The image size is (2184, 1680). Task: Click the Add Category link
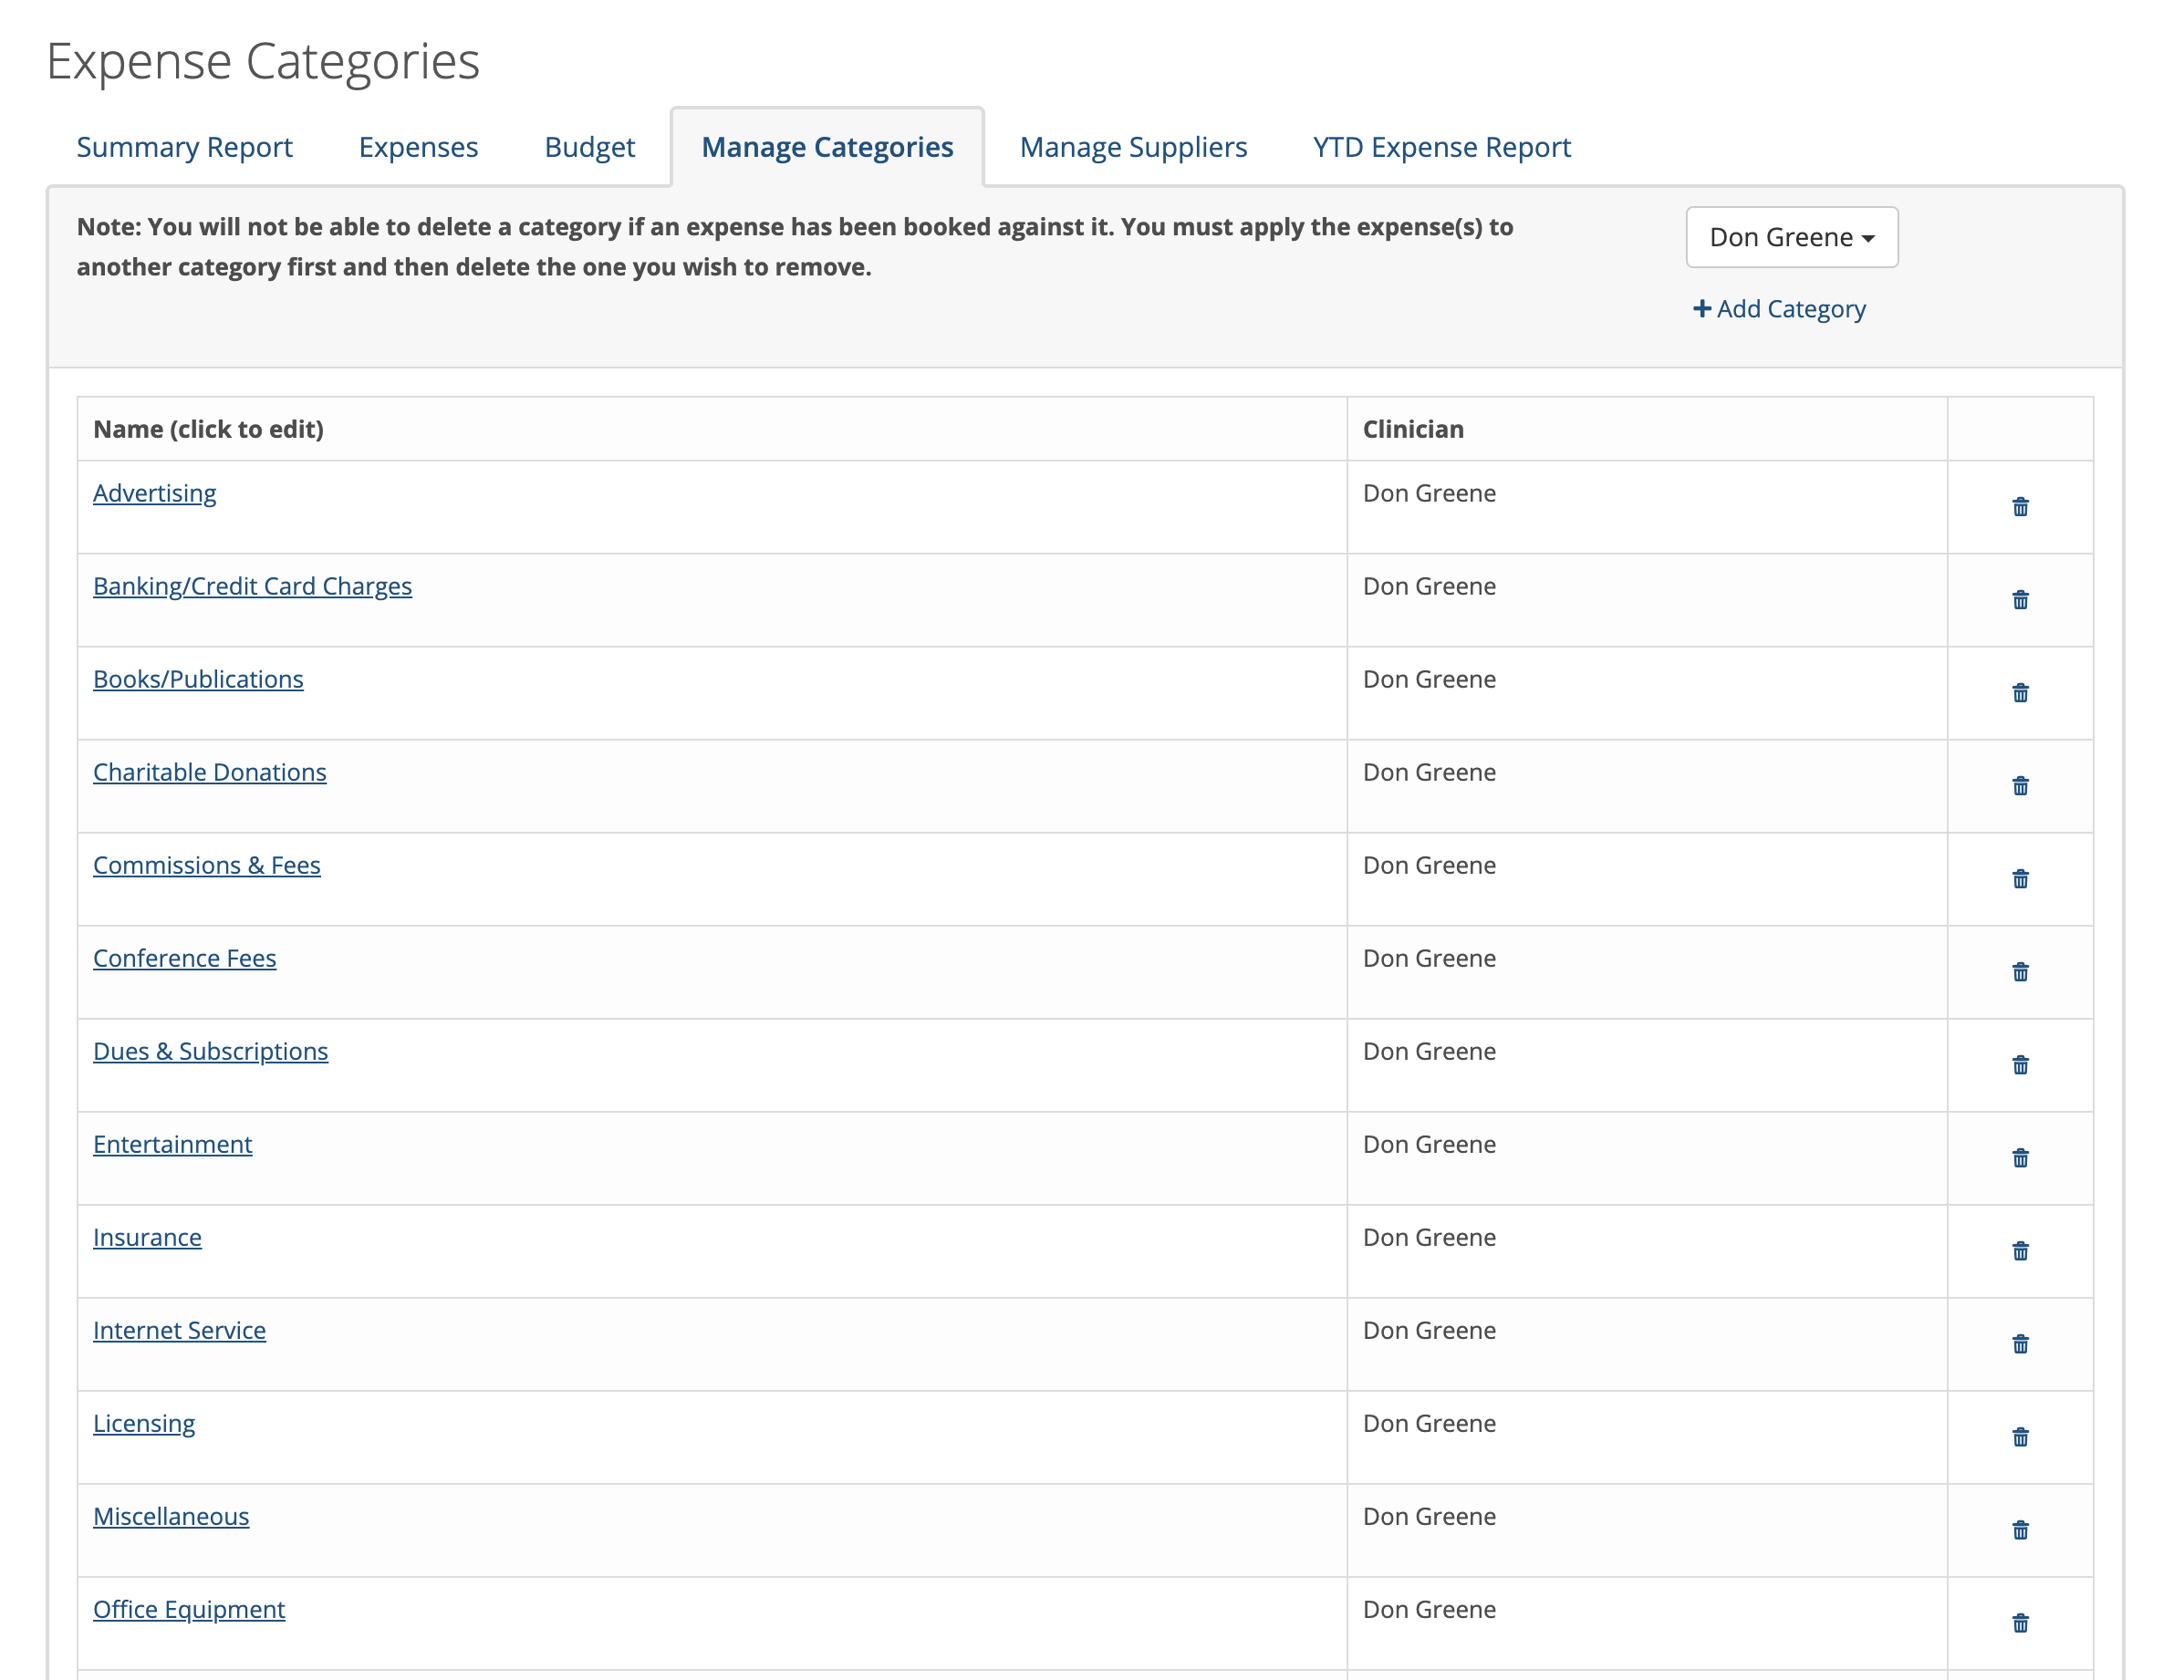(1779, 309)
